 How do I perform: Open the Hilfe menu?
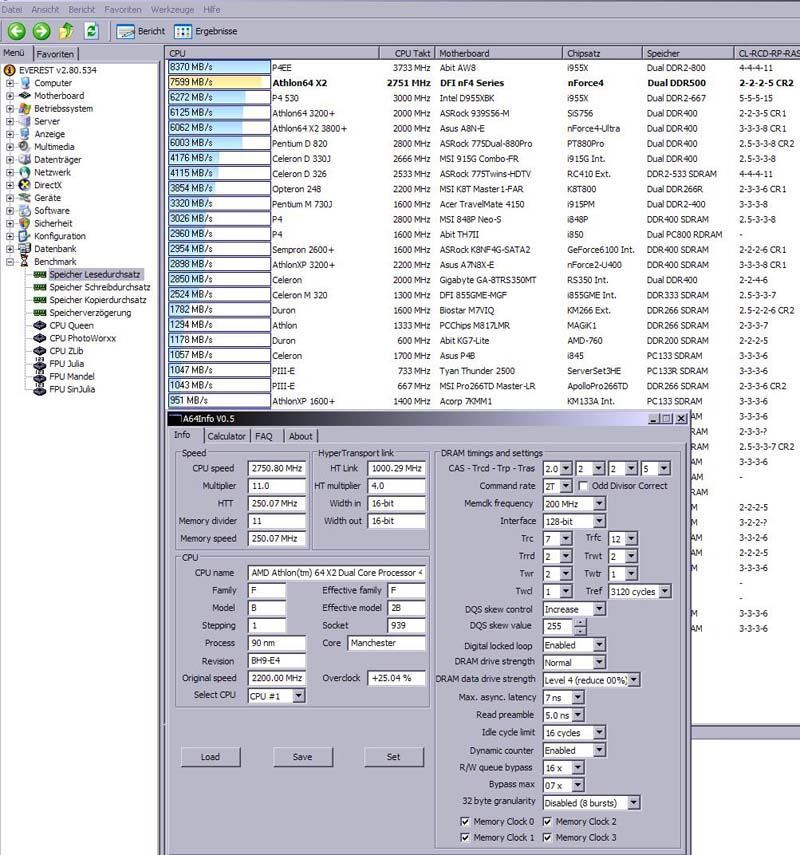coord(212,9)
